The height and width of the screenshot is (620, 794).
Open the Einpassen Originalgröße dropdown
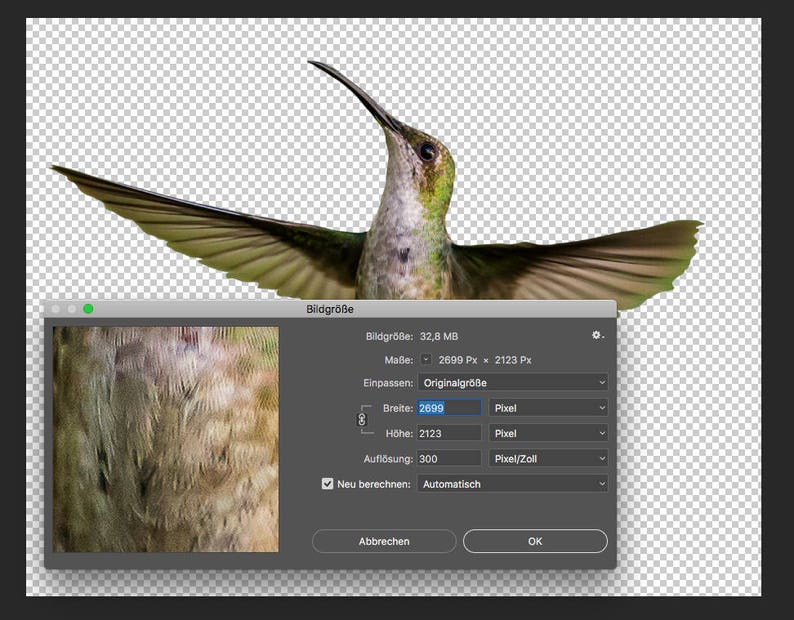[512, 383]
